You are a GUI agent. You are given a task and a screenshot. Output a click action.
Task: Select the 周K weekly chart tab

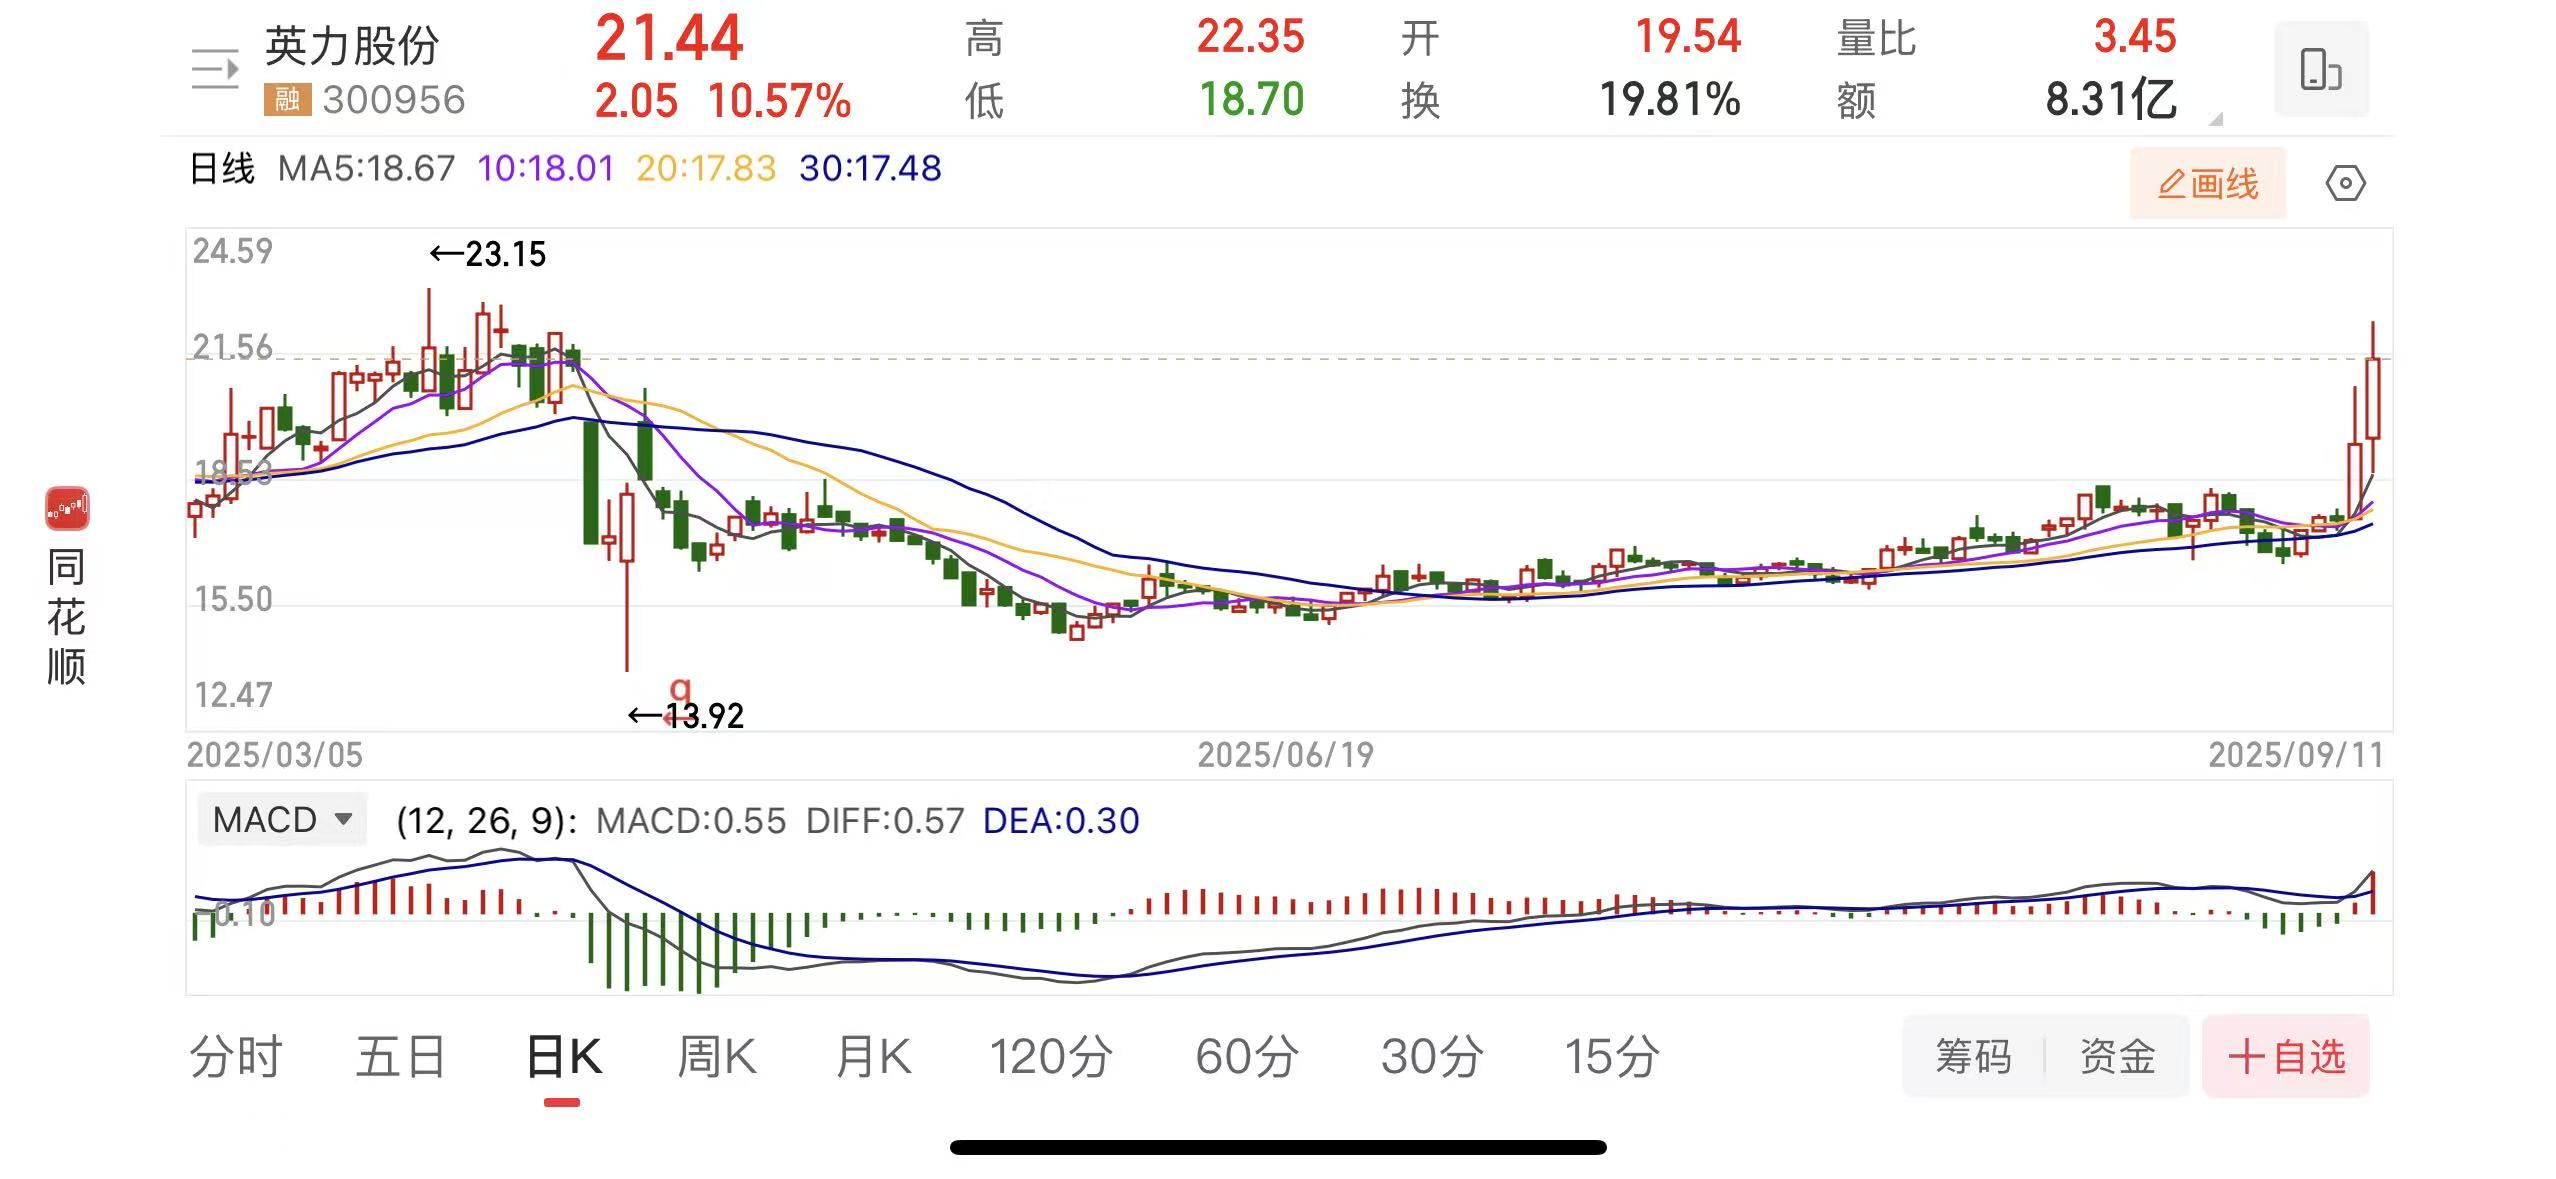(716, 1056)
